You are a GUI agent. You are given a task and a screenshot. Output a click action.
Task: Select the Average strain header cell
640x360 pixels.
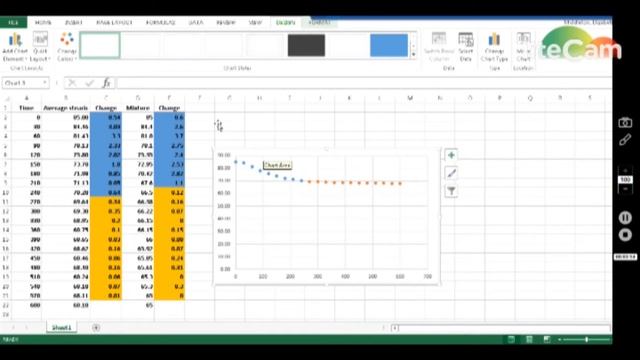(66, 108)
